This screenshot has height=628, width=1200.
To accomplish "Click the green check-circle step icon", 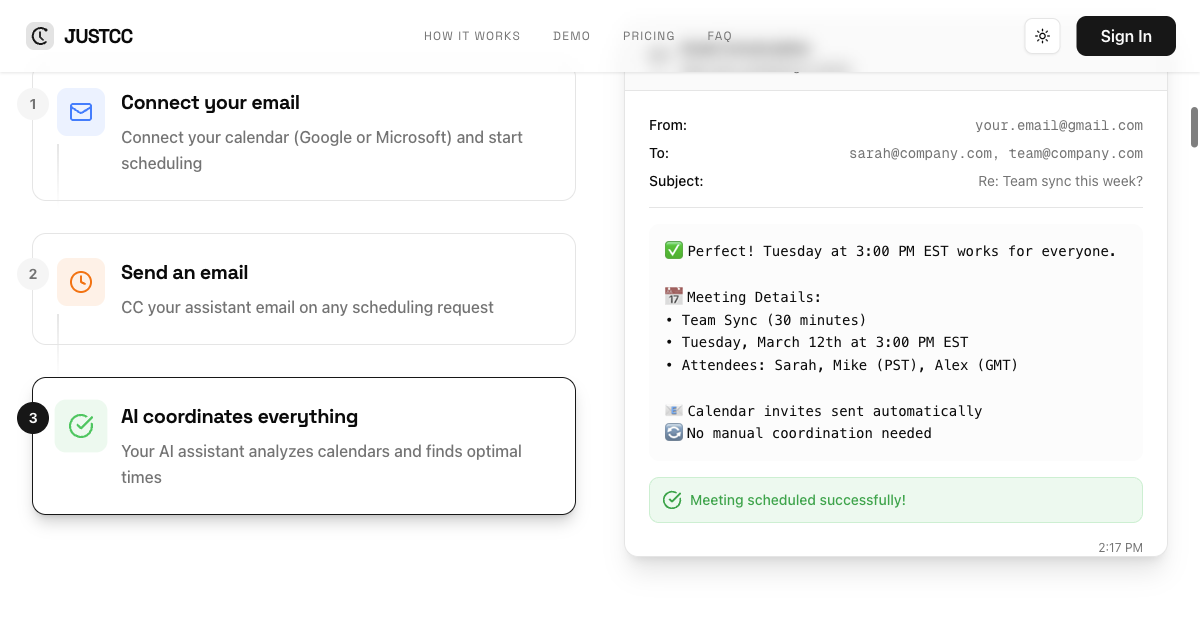I will pyautogui.click(x=81, y=426).
